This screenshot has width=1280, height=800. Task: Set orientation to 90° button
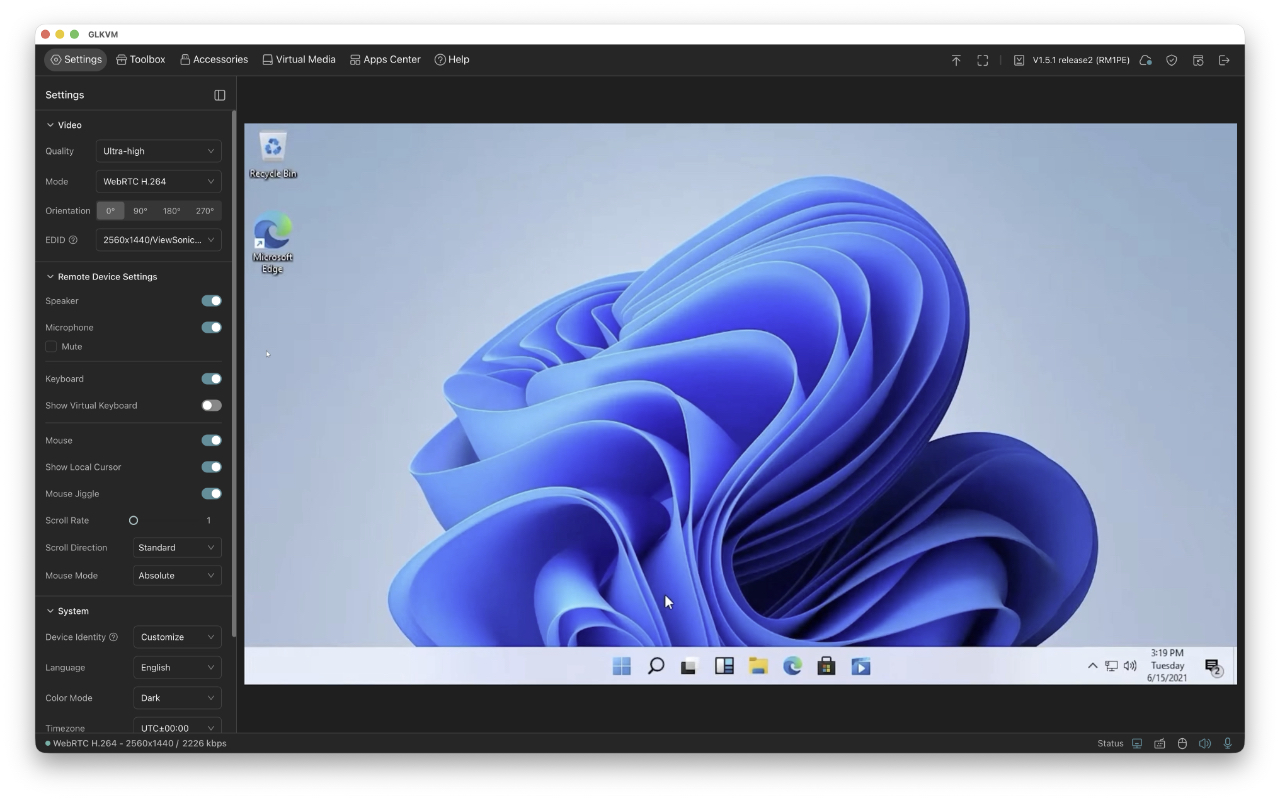click(140, 211)
